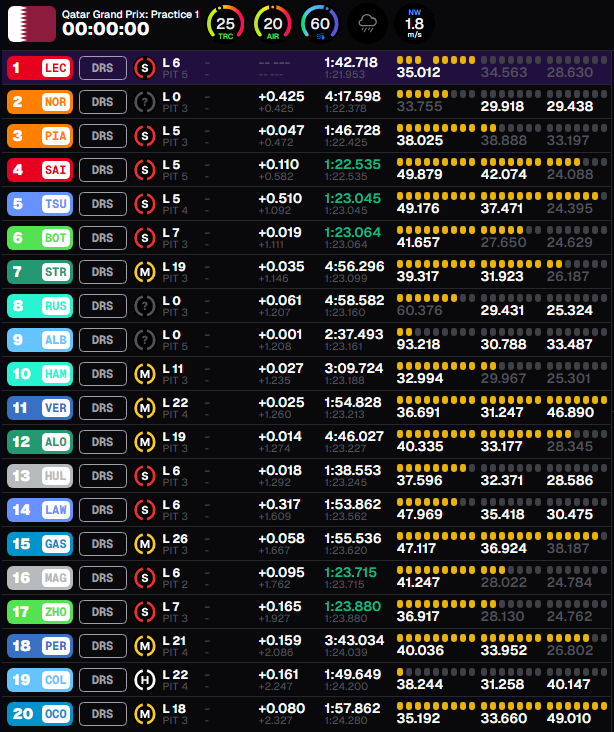This screenshot has width=614, height=732.
Task: Click the Qatar Grand Prix: Practice 1 title
Action: (x=130, y=14)
